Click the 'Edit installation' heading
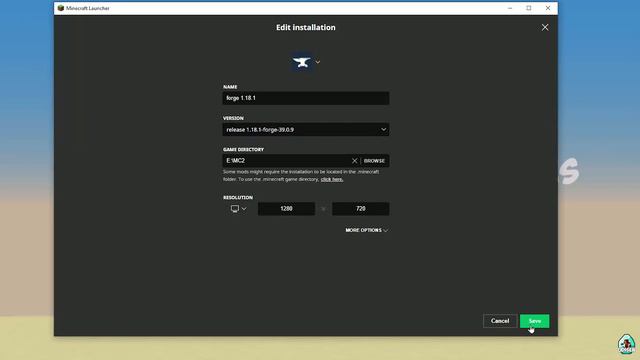Image resolution: width=640 pixels, height=360 pixels. pos(306,27)
